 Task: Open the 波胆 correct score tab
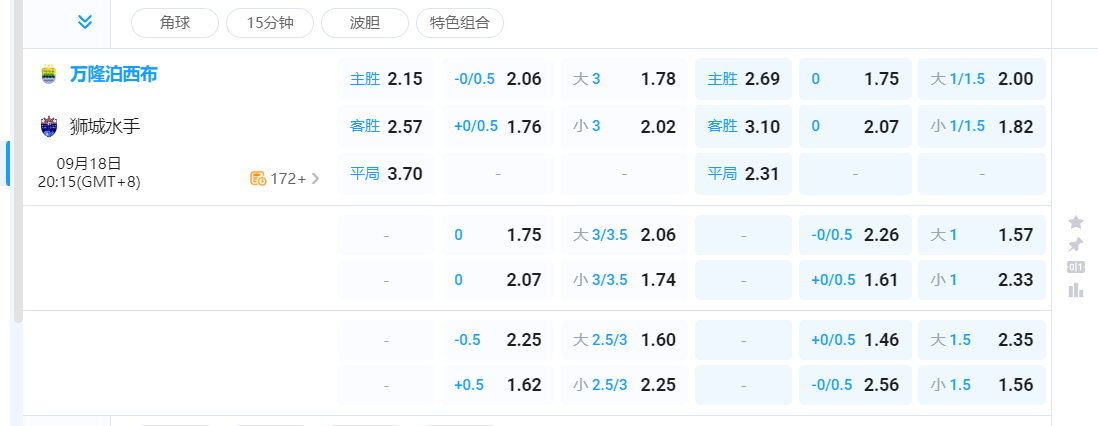coord(365,23)
